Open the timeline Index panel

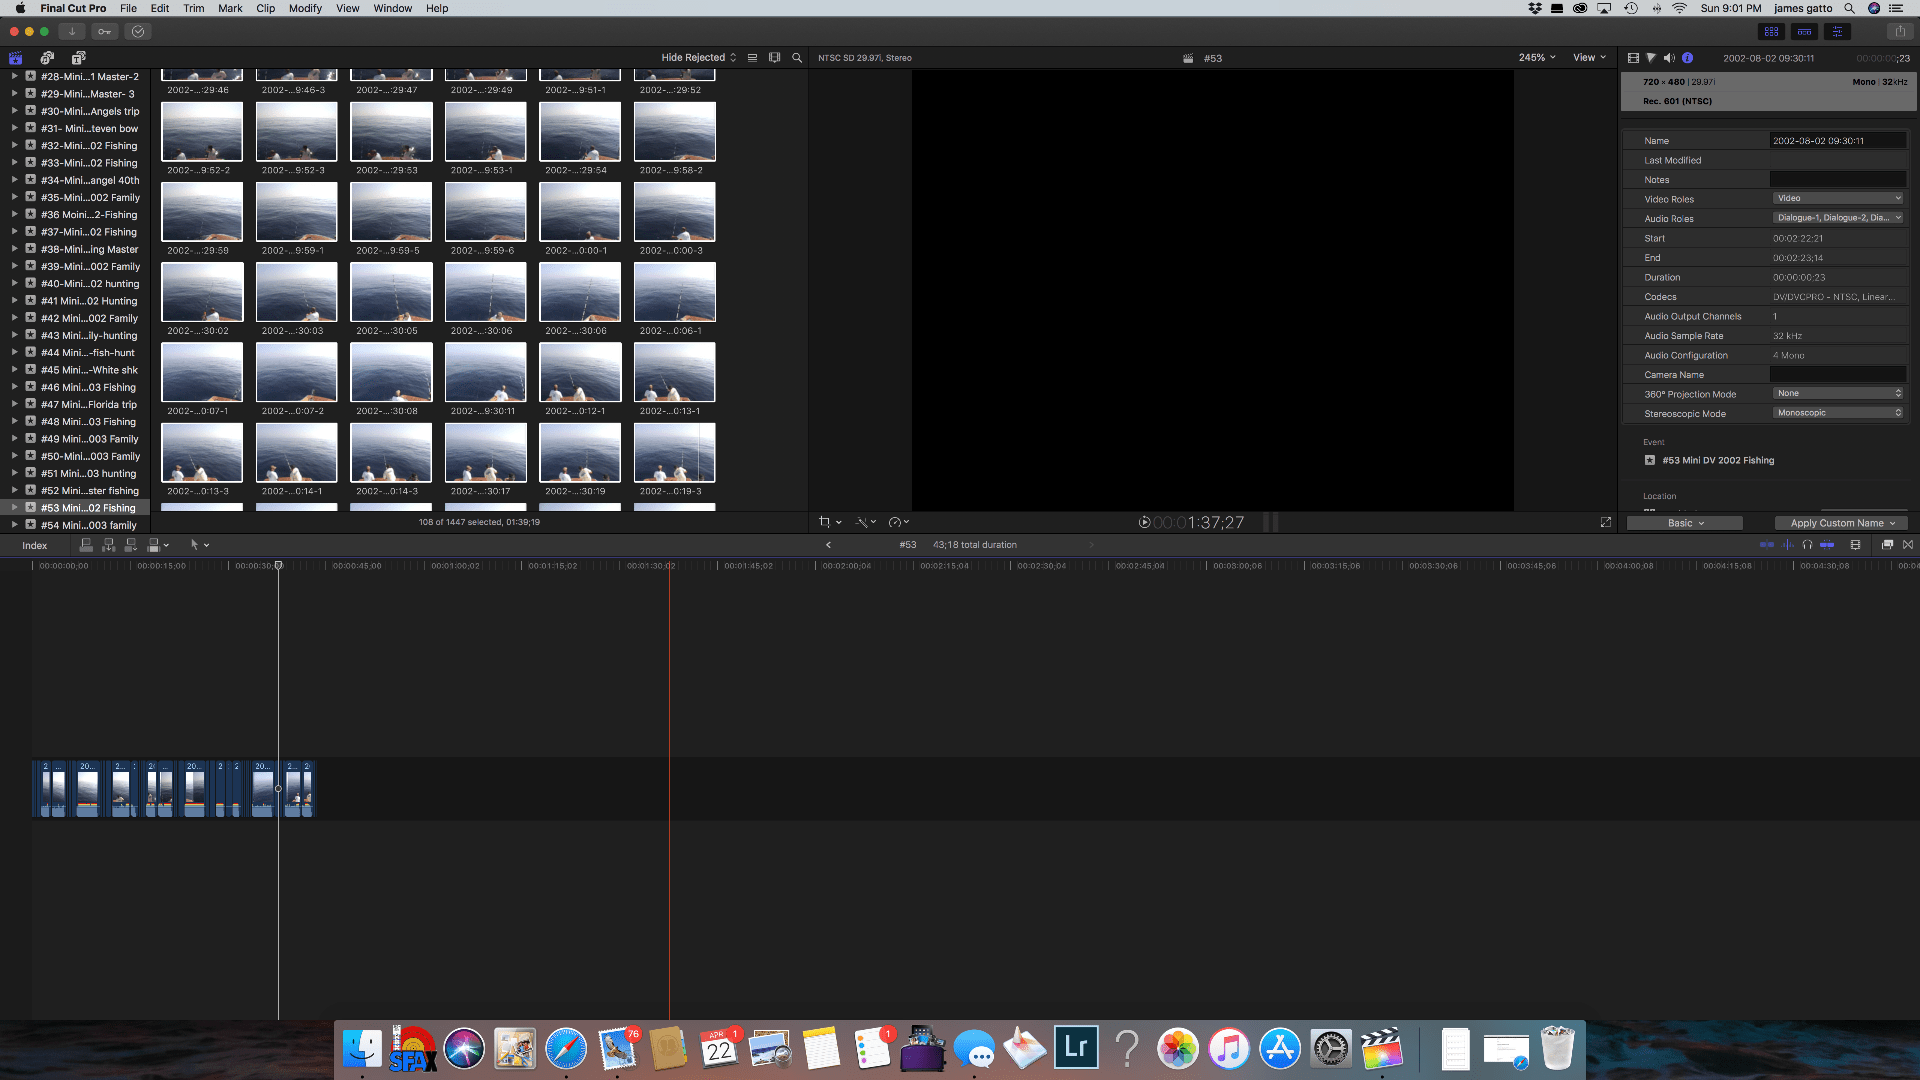36,545
